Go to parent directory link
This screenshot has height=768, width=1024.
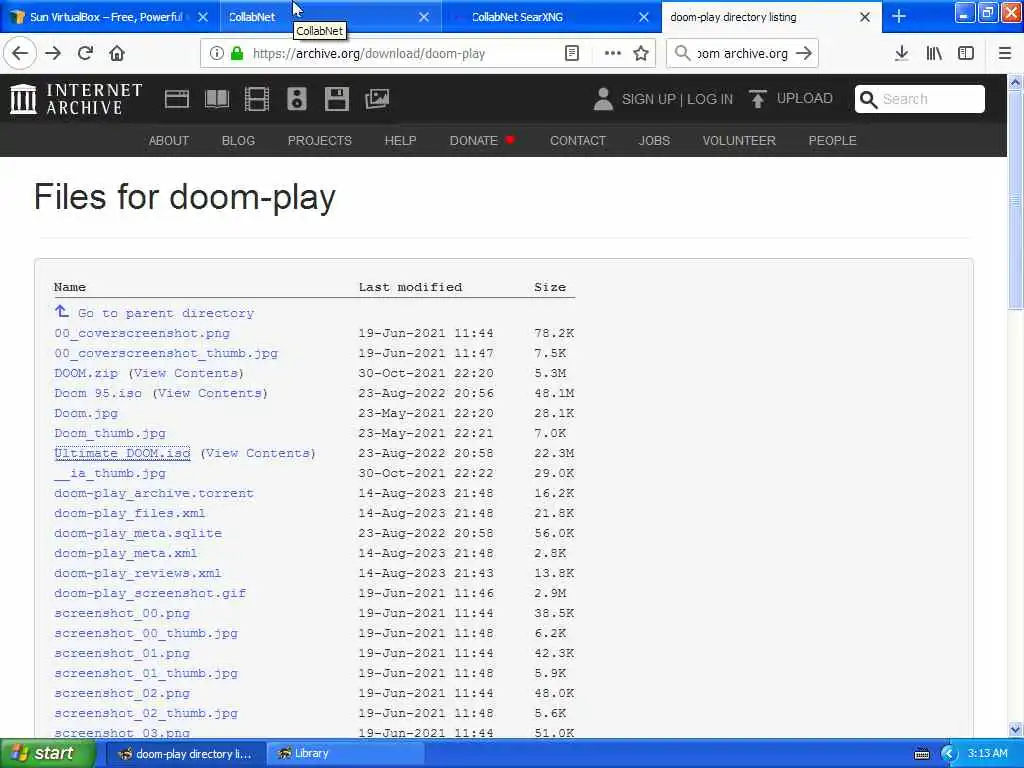pos(165,313)
